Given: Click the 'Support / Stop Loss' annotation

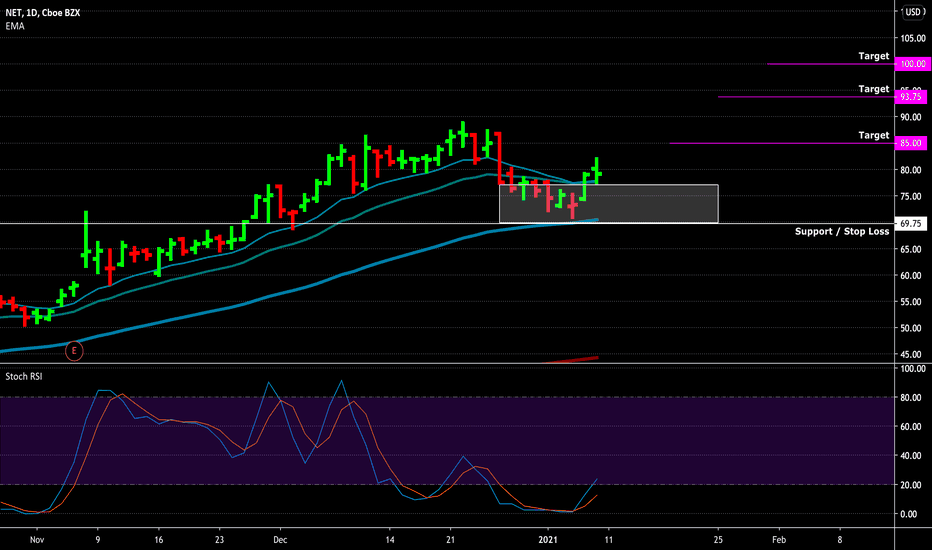Looking at the screenshot, I should pyautogui.click(x=842, y=231).
